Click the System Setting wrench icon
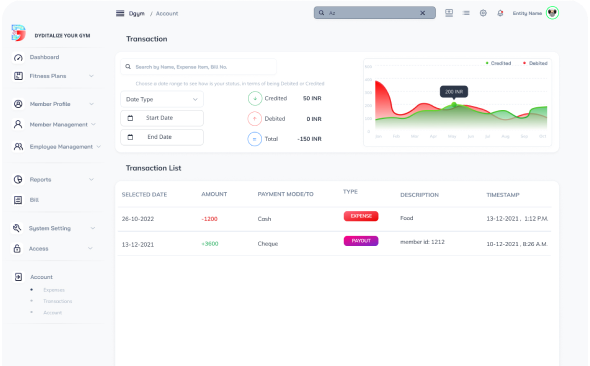Image resolution: width=590 pixels, height=366 pixels. 17,228
